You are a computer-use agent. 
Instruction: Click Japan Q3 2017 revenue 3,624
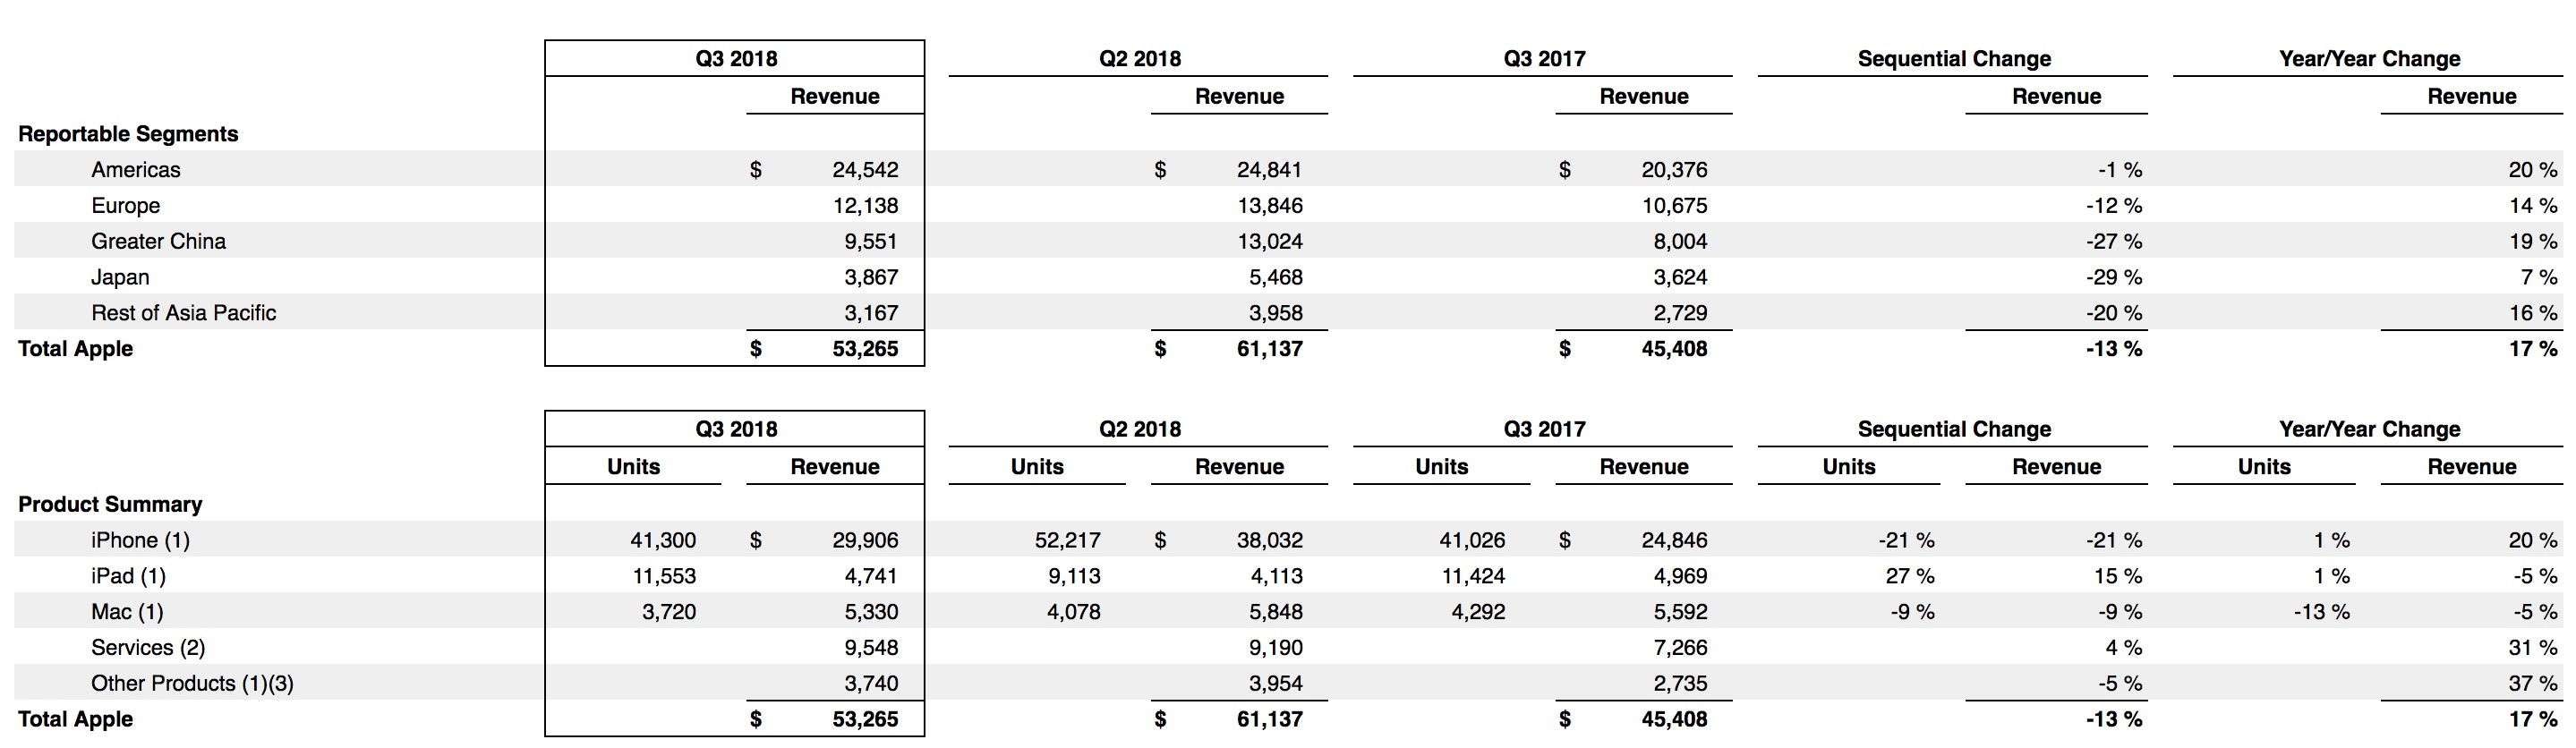pos(1680,278)
